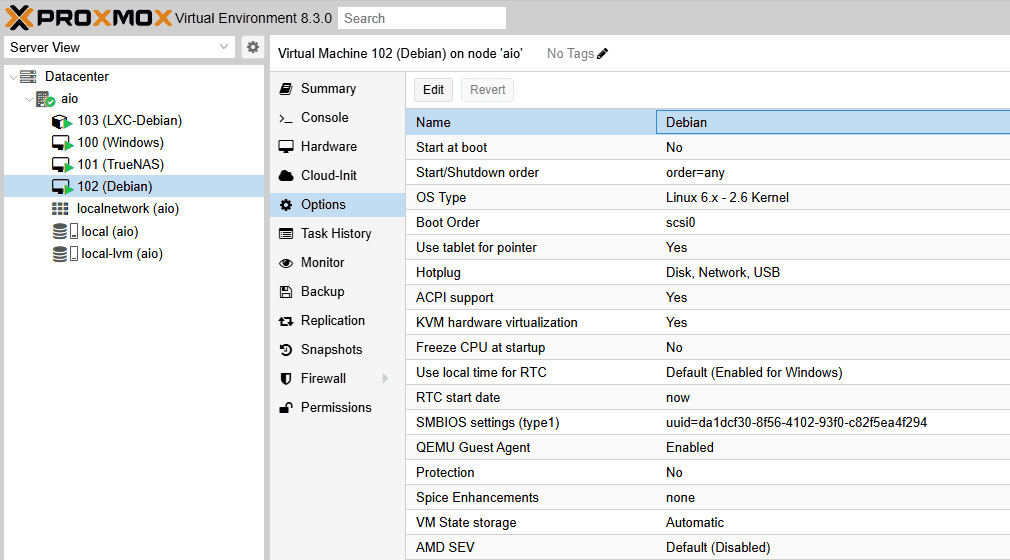Click the 103 LXC-Debian container icon
This screenshot has height=560, width=1010.
(61, 121)
